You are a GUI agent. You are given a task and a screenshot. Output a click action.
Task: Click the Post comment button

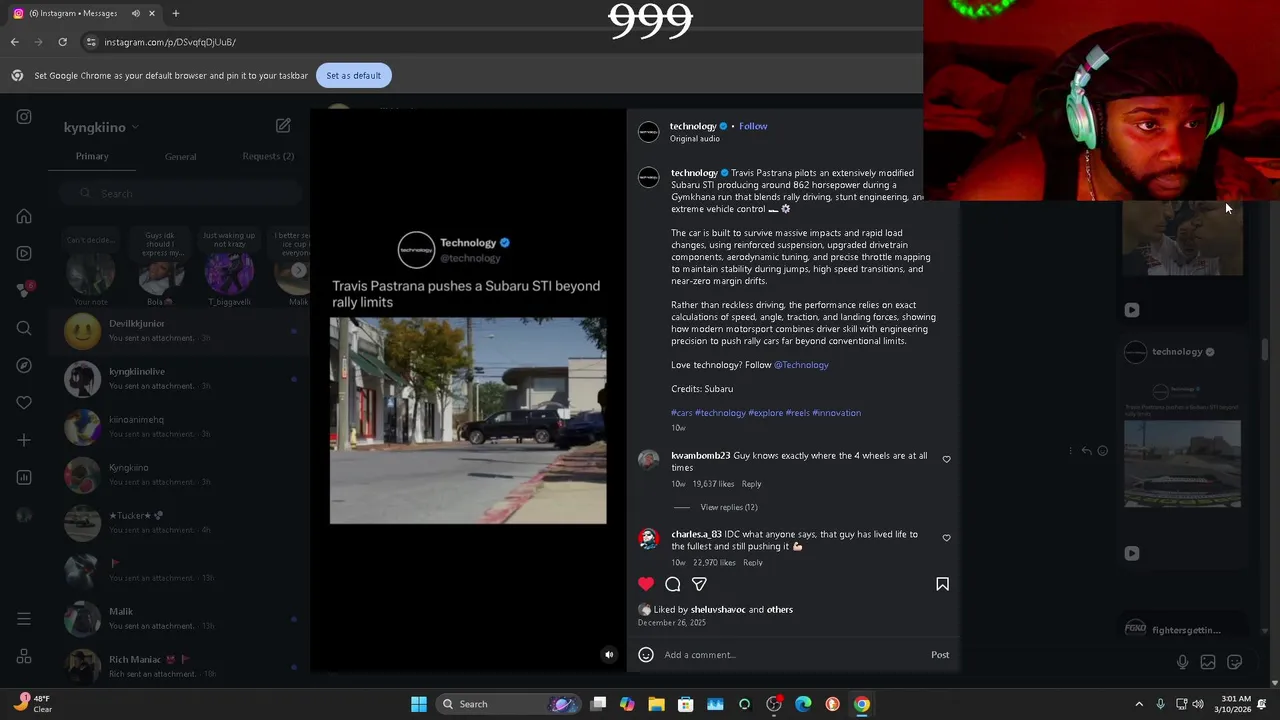[940, 655]
